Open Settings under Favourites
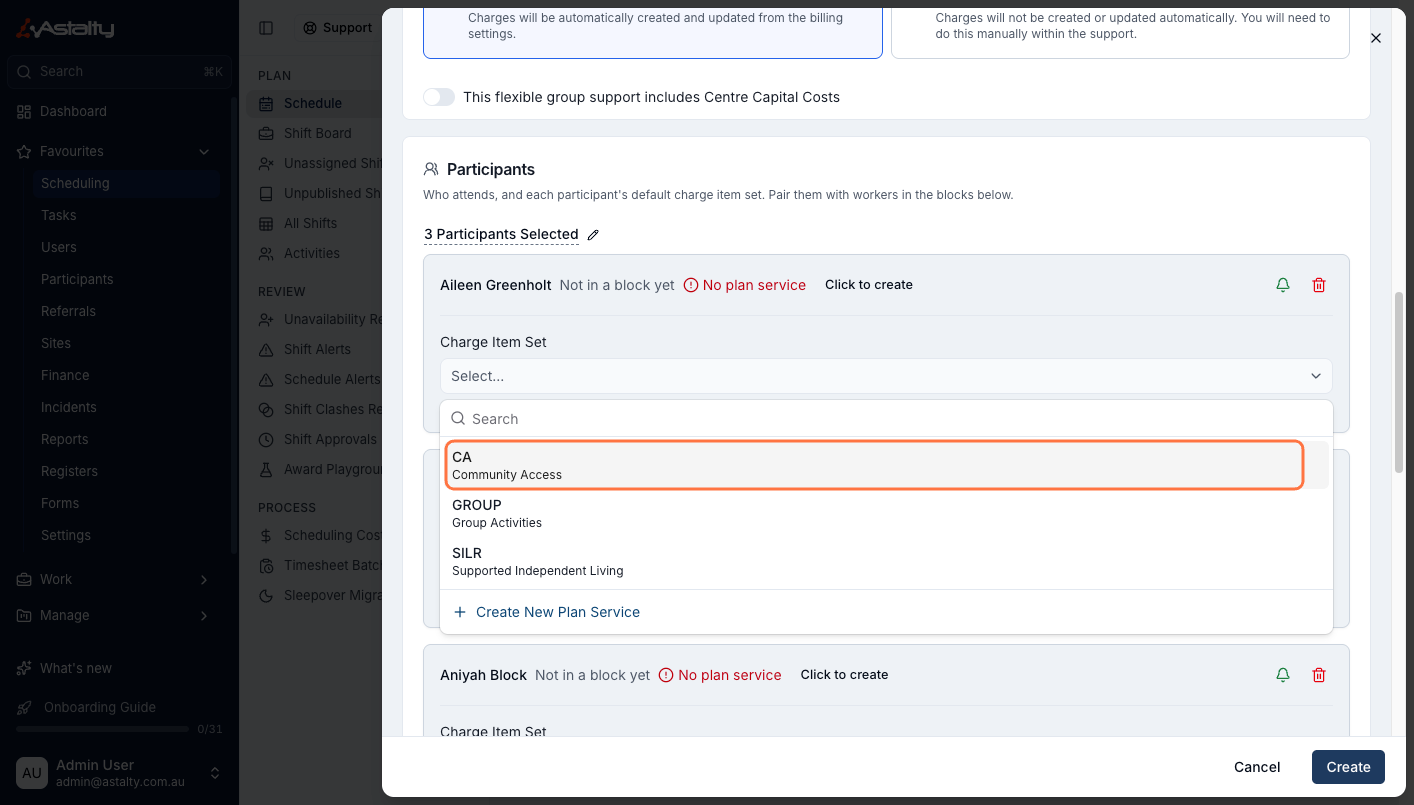The image size is (1414, 805). pyautogui.click(x=66, y=535)
